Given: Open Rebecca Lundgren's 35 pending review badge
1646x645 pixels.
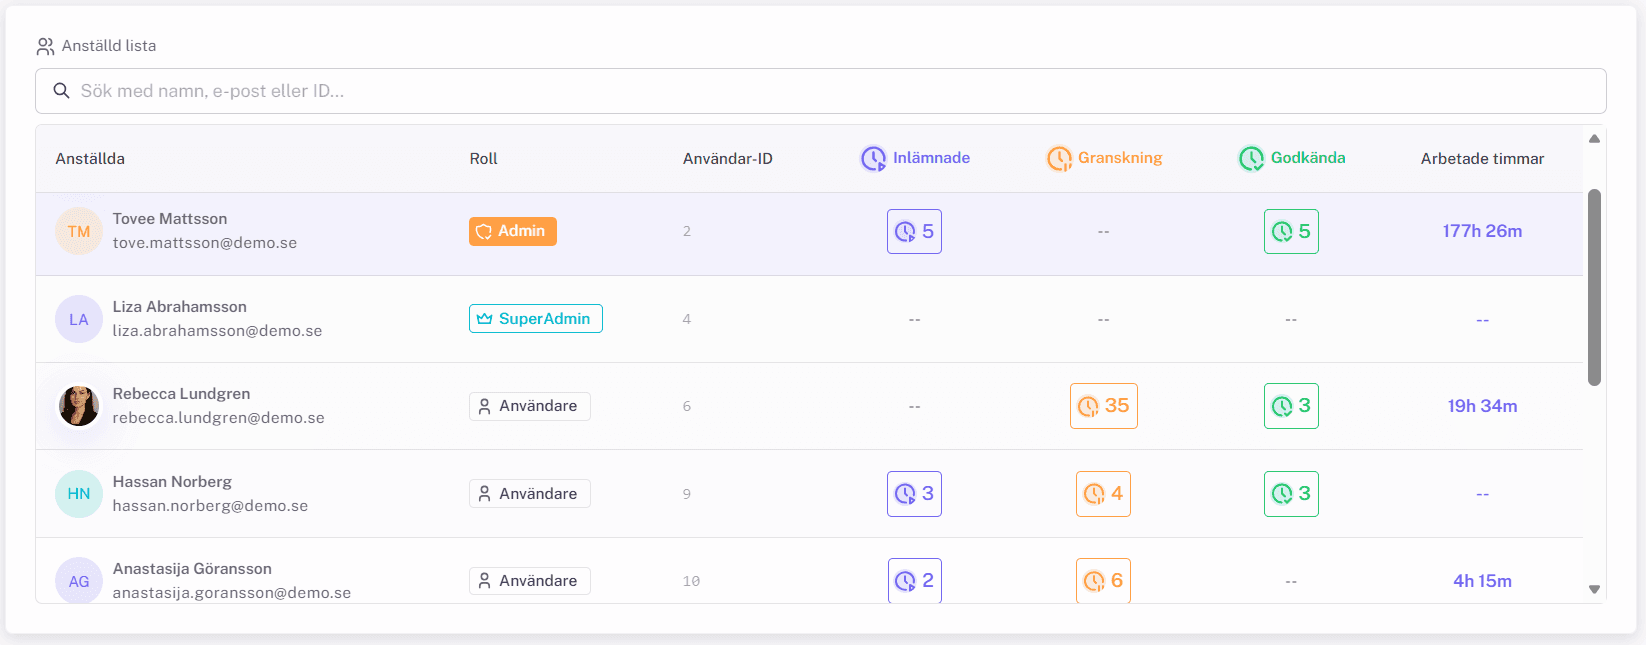Looking at the screenshot, I should (1103, 406).
